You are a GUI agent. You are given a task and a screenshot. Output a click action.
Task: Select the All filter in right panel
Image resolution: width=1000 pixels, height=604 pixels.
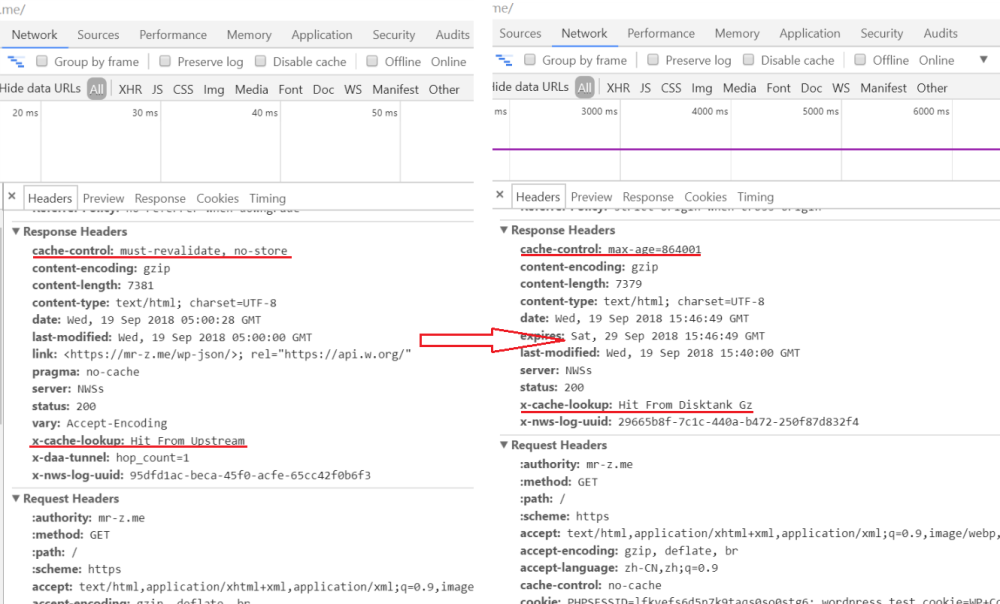pyautogui.click(x=584, y=88)
